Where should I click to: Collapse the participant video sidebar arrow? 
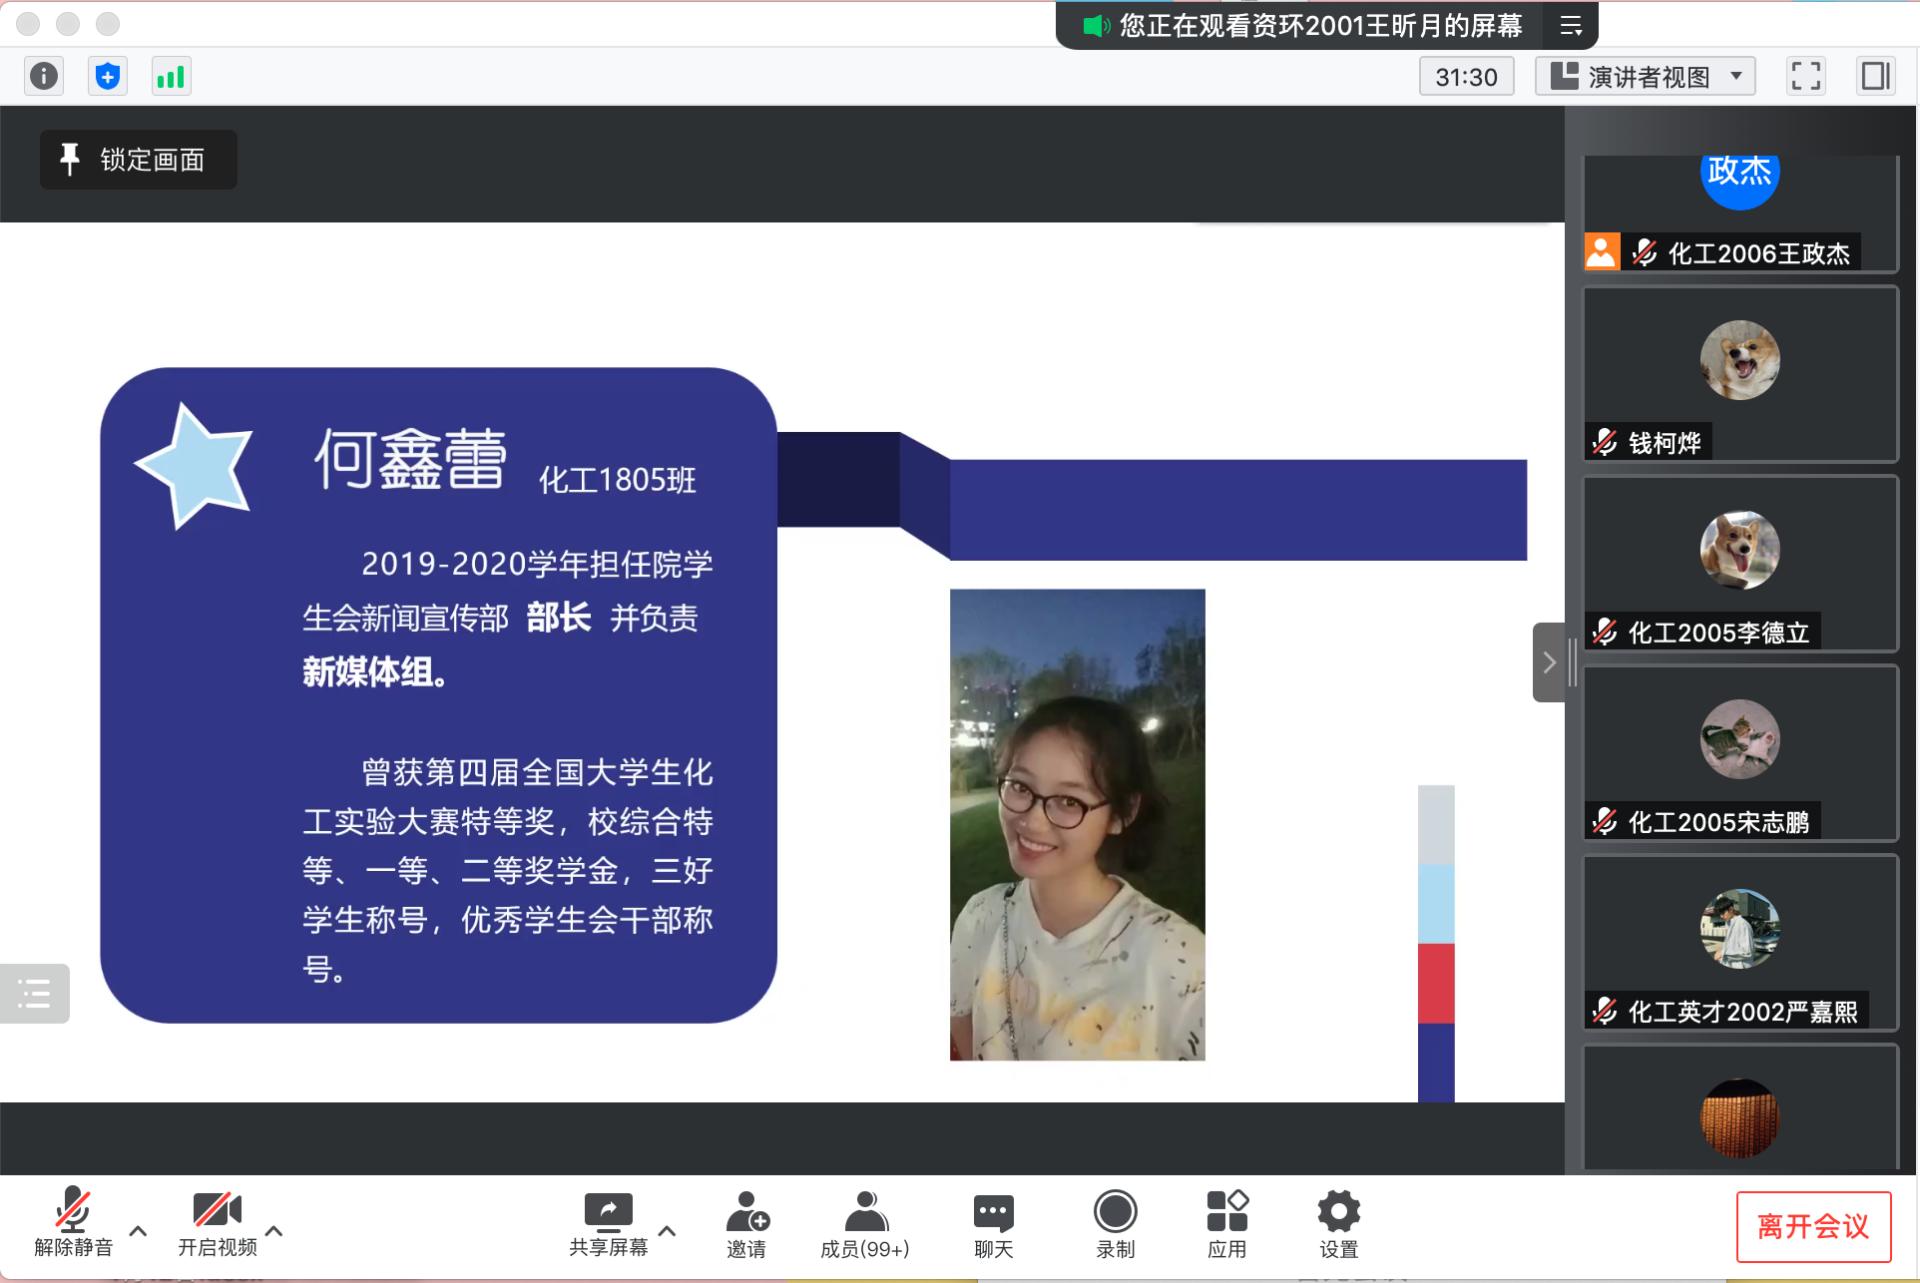click(1548, 662)
